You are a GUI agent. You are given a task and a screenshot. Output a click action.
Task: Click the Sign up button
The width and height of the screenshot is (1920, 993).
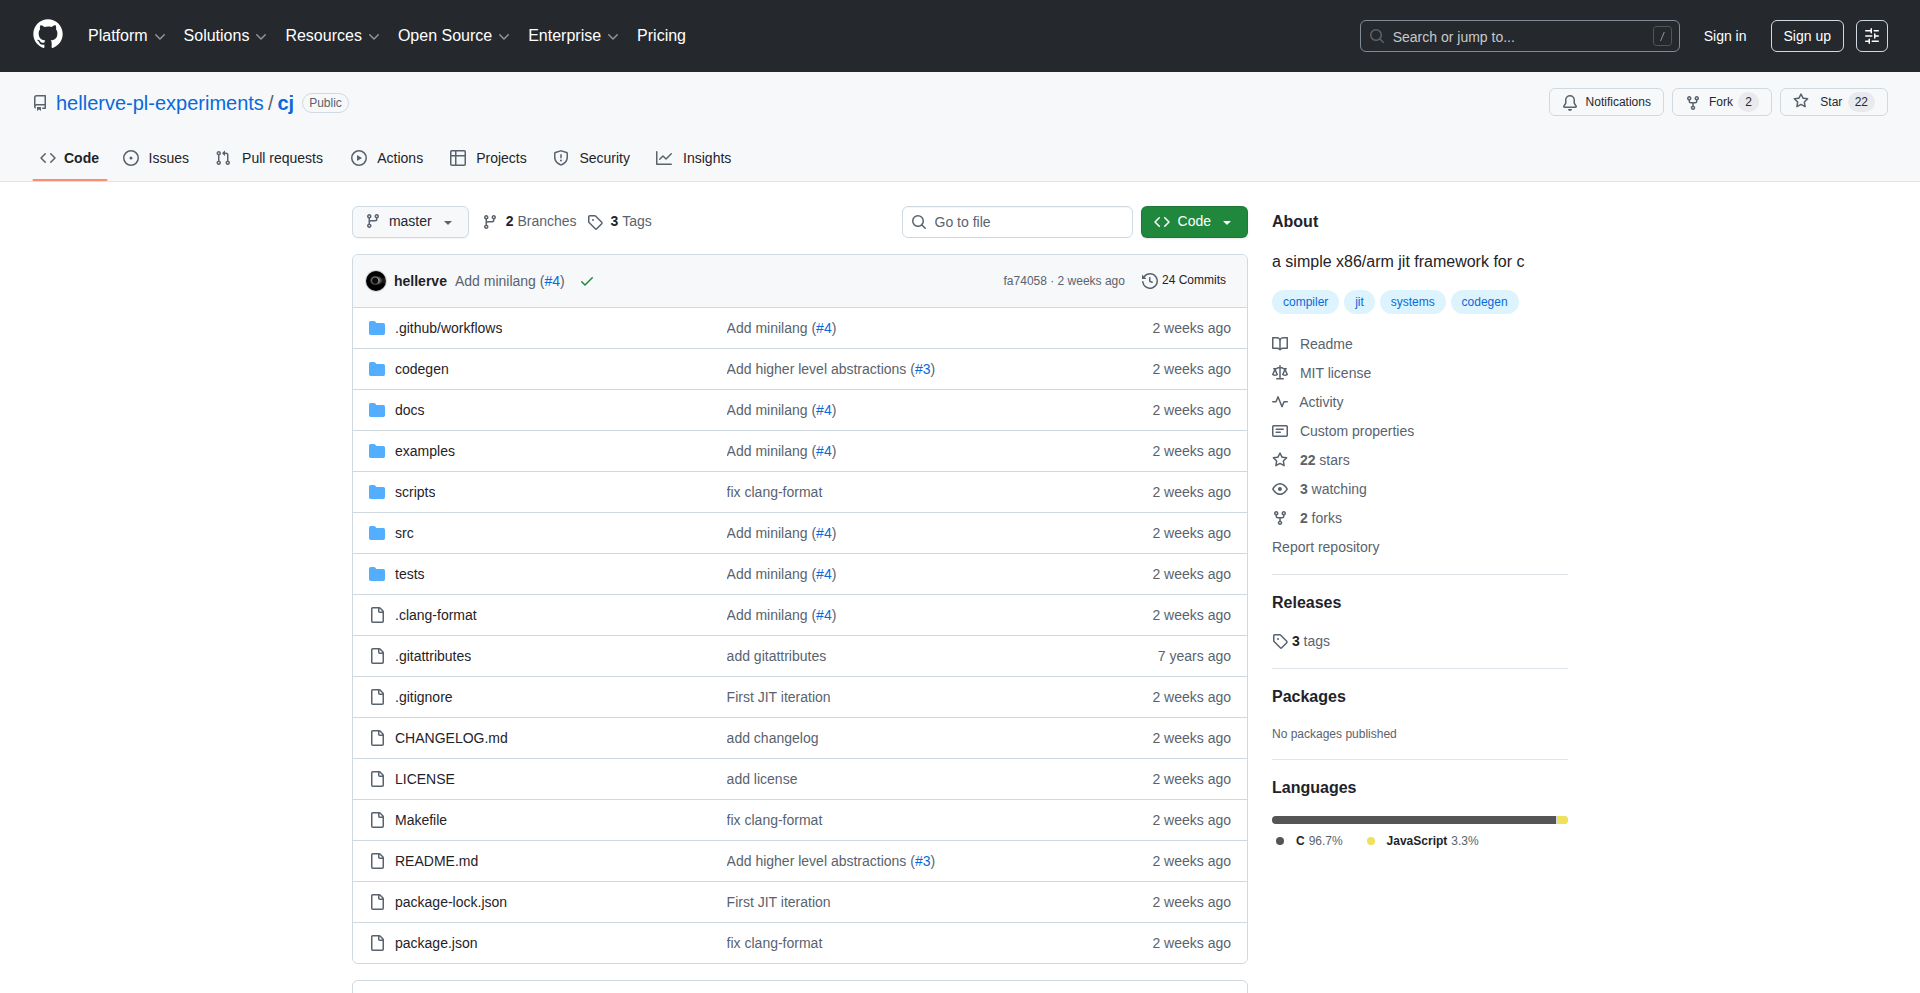coord(1806,36)
